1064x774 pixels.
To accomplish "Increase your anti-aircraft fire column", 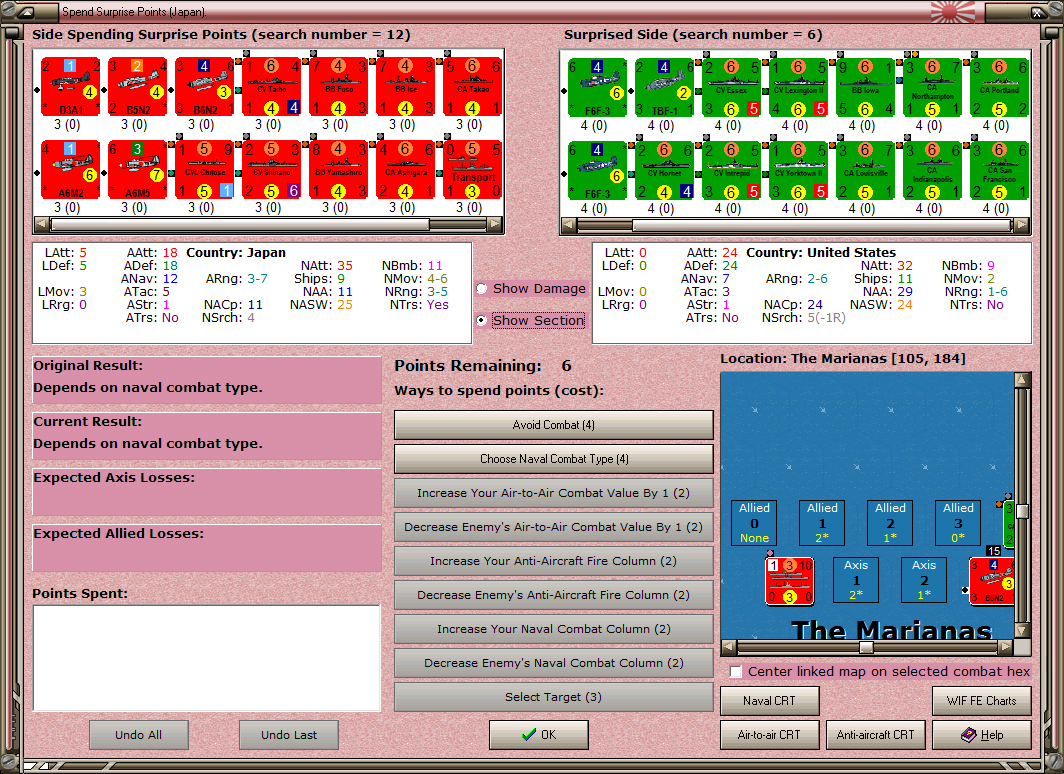I will 553,561.
